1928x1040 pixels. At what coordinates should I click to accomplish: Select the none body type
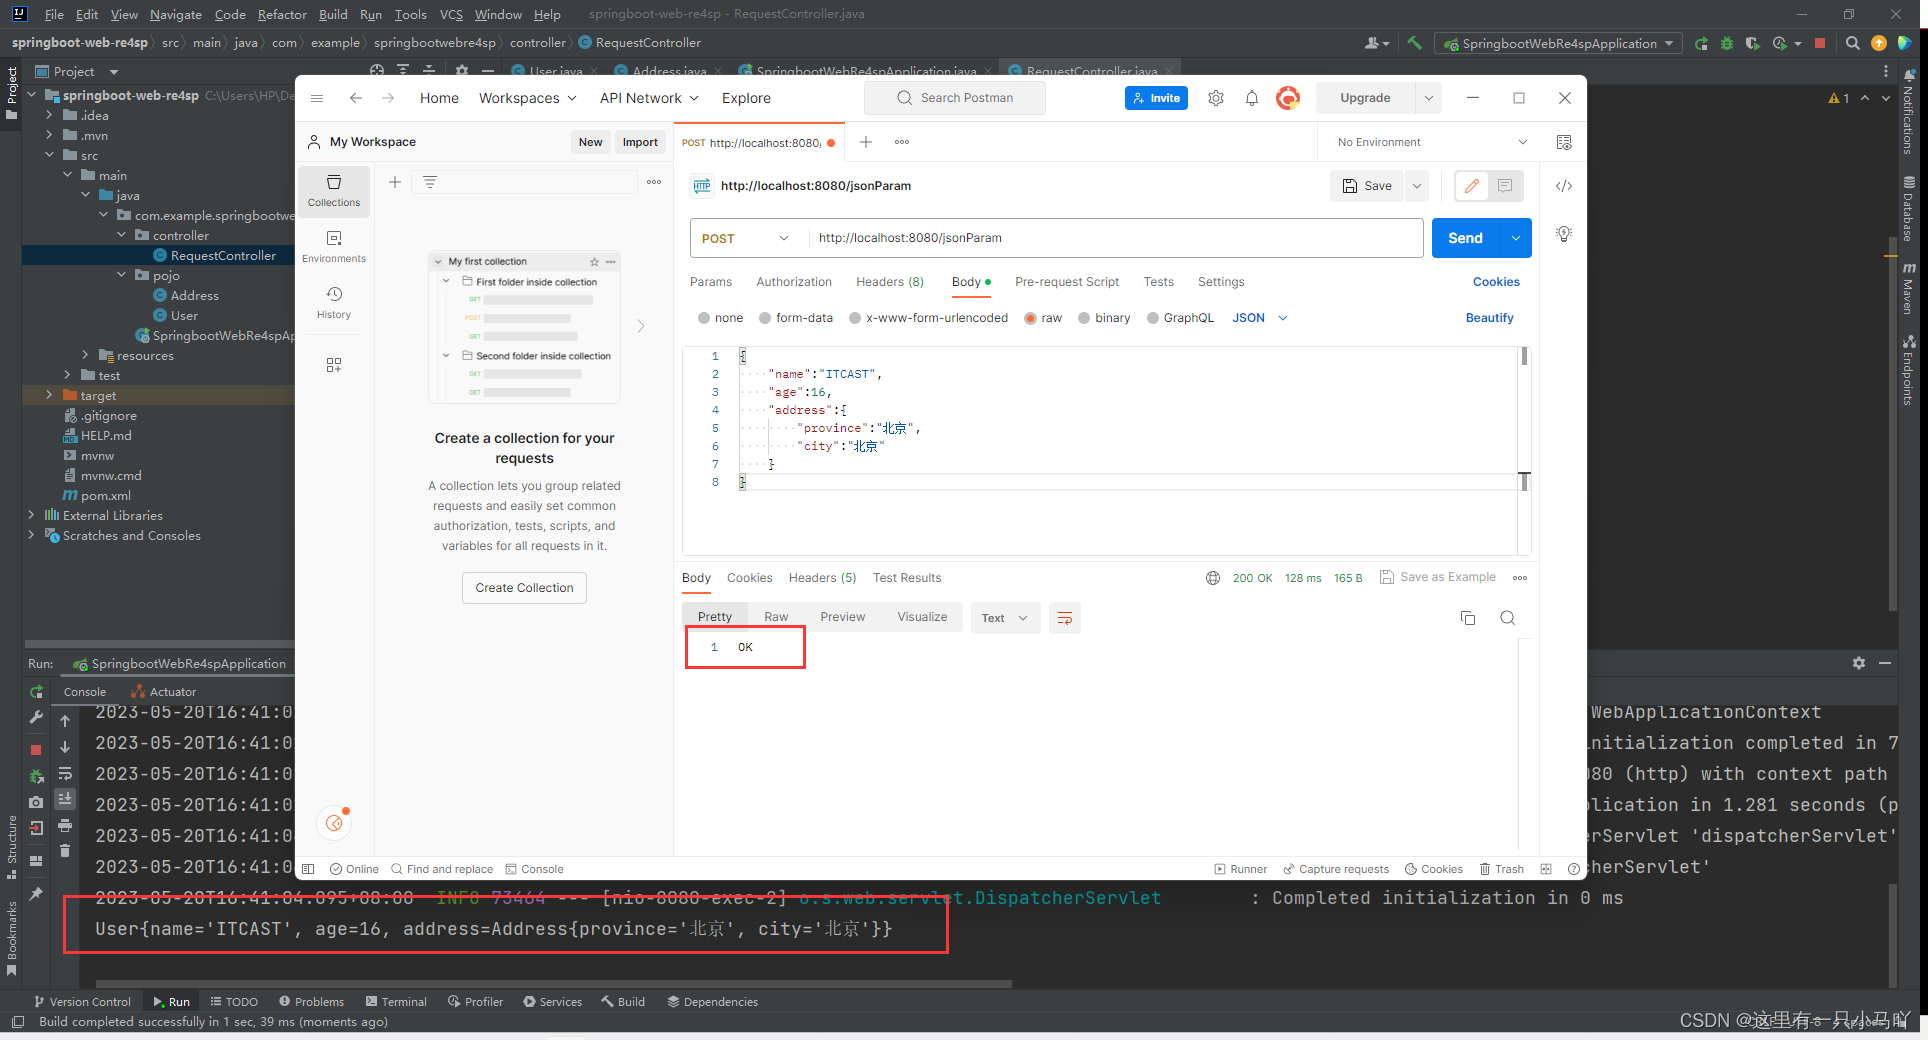point(720,318)
